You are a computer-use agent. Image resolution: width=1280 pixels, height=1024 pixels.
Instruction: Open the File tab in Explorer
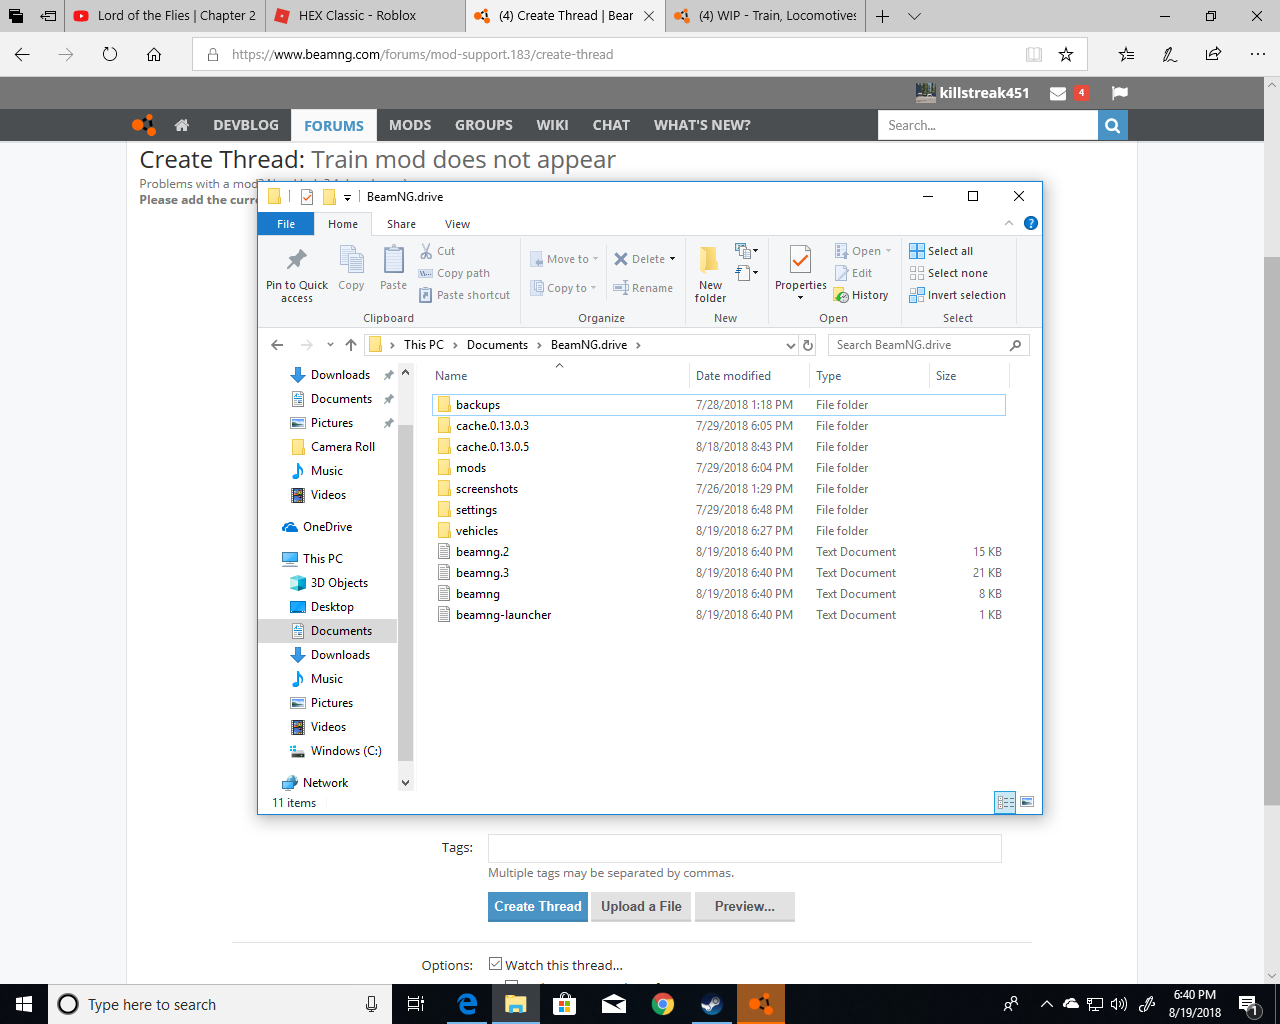coord(286,224)
